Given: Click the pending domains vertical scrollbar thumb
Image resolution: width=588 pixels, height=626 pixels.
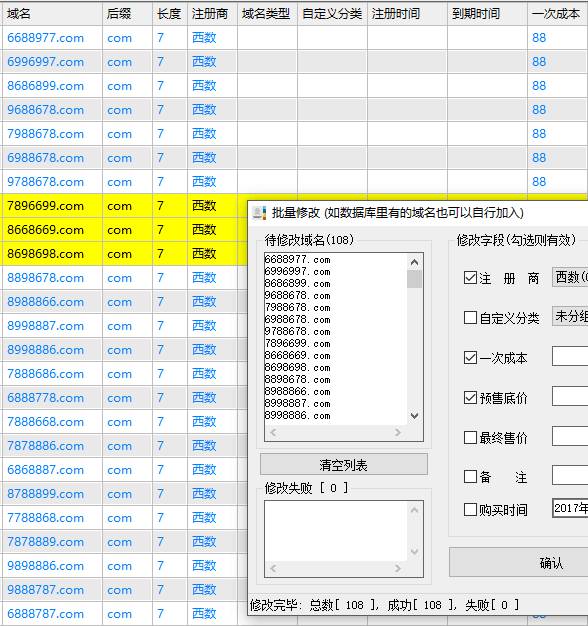Looking at the screenshot, I should (414, 279).
